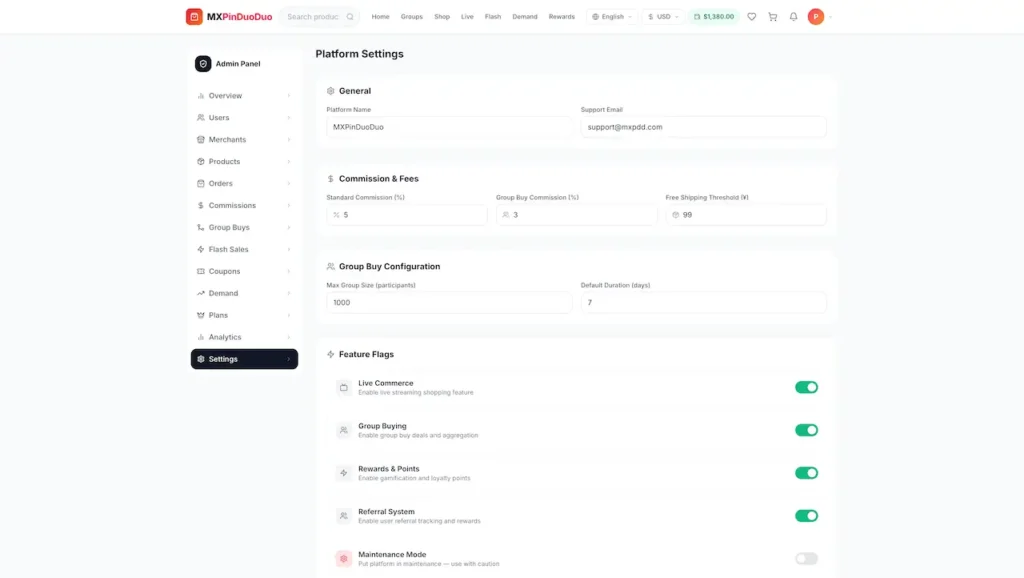Open the USD currency dropdown
Image resolution: width=1024 pixels, height=578 pixels.
click(663, 16)
